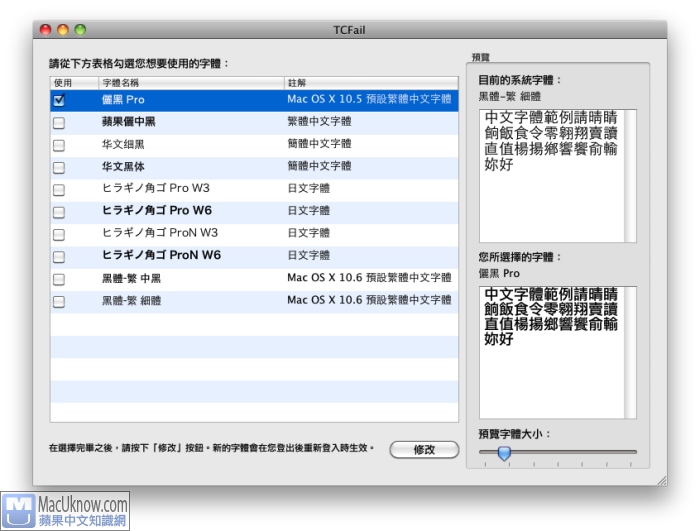Viewport: 700px width, 531px height.
Task: Check the 华文黑体 font option
Action: click(x=58, y=167)
